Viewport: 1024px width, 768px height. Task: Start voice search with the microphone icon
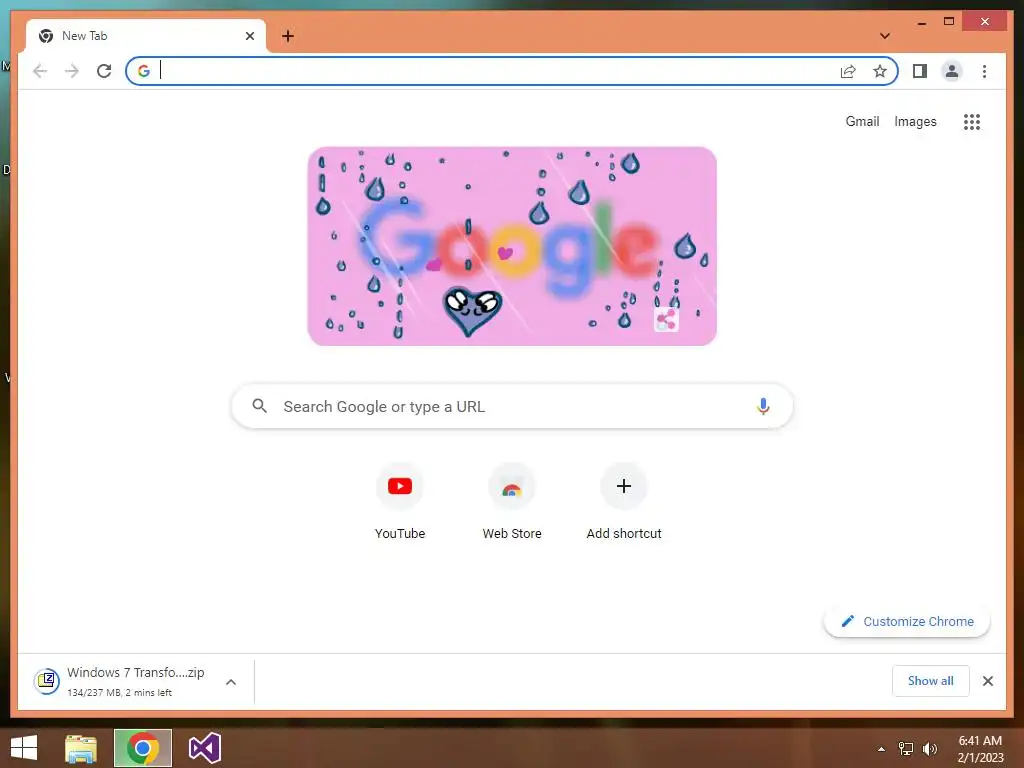tap(763, 406)
